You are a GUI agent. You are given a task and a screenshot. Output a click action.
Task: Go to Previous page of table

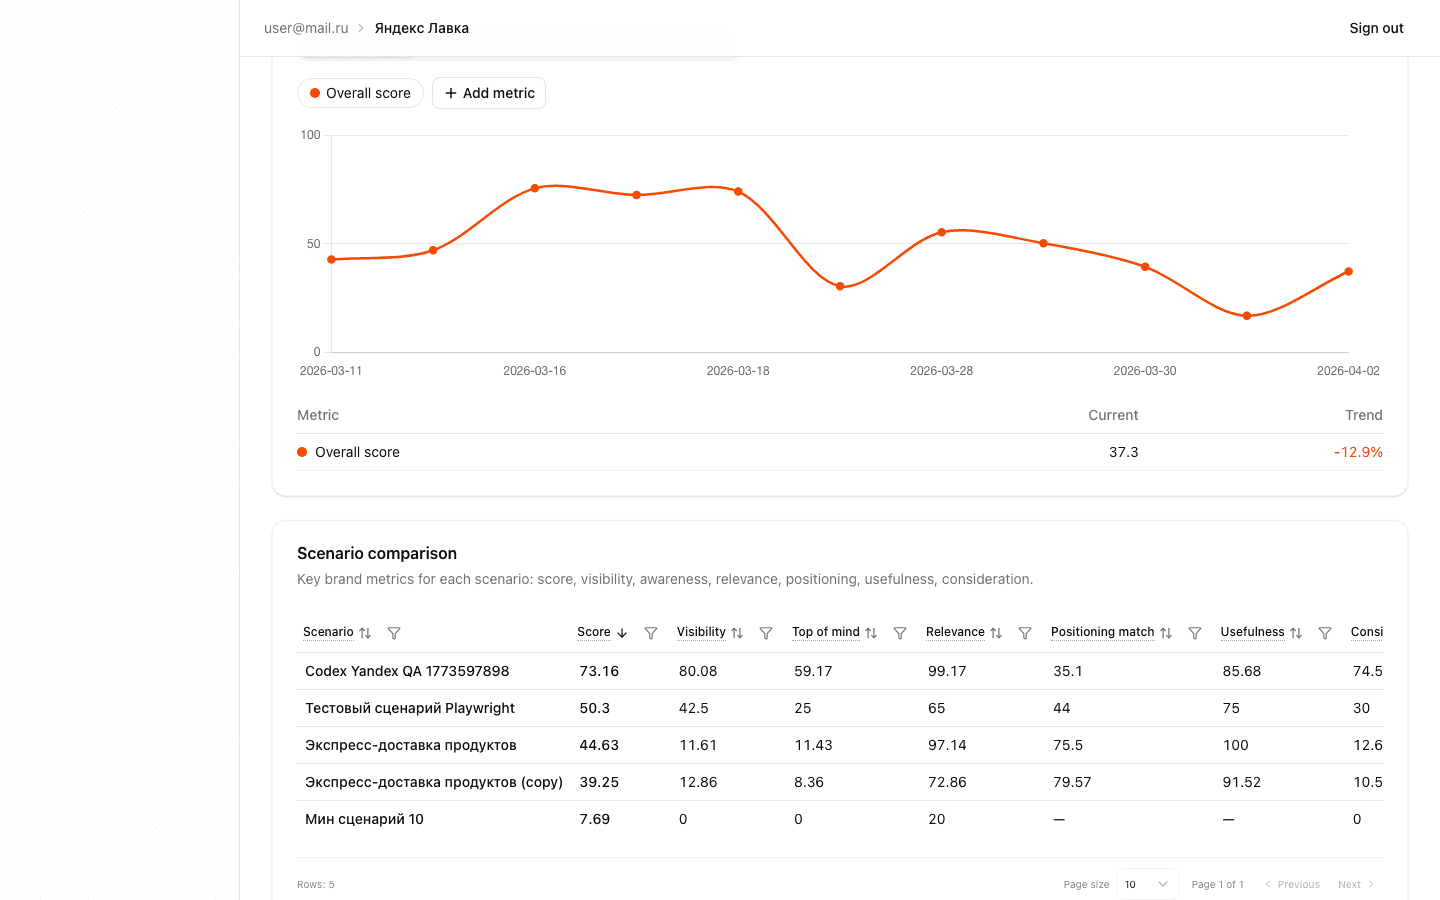1292,884
